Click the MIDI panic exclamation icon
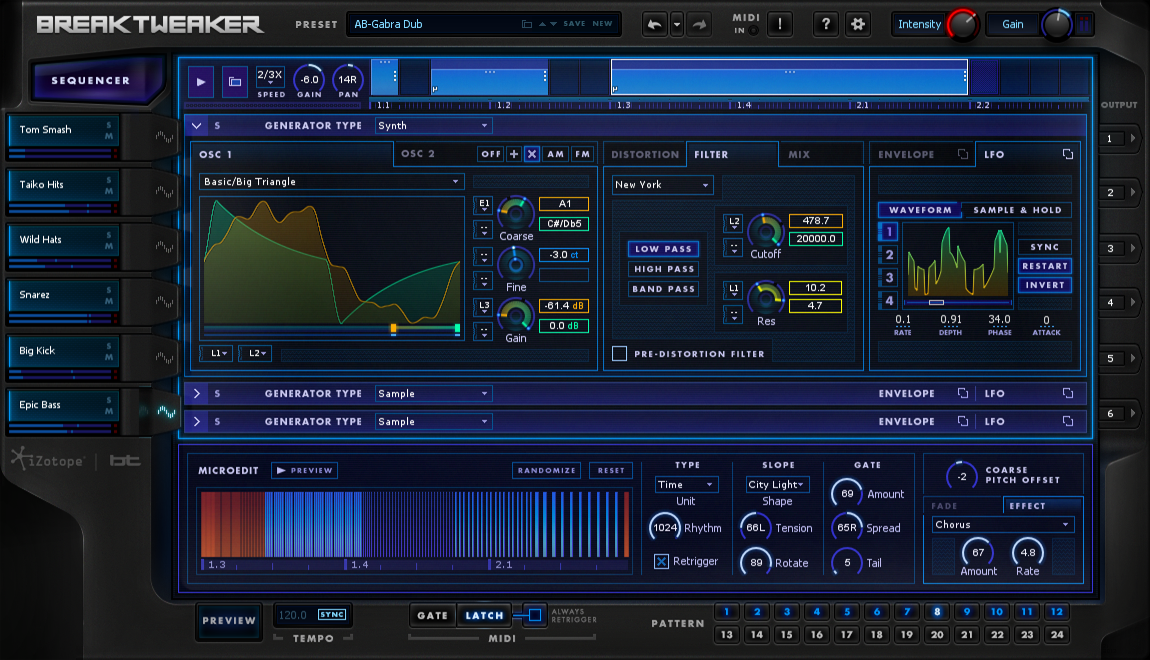1150x660 pixels. pyautogui.click(x=780, y=24)
